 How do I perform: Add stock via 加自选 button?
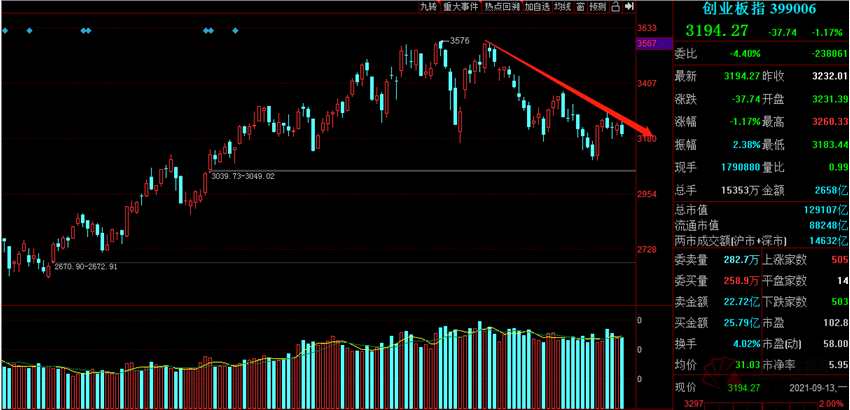coord(537,7)
